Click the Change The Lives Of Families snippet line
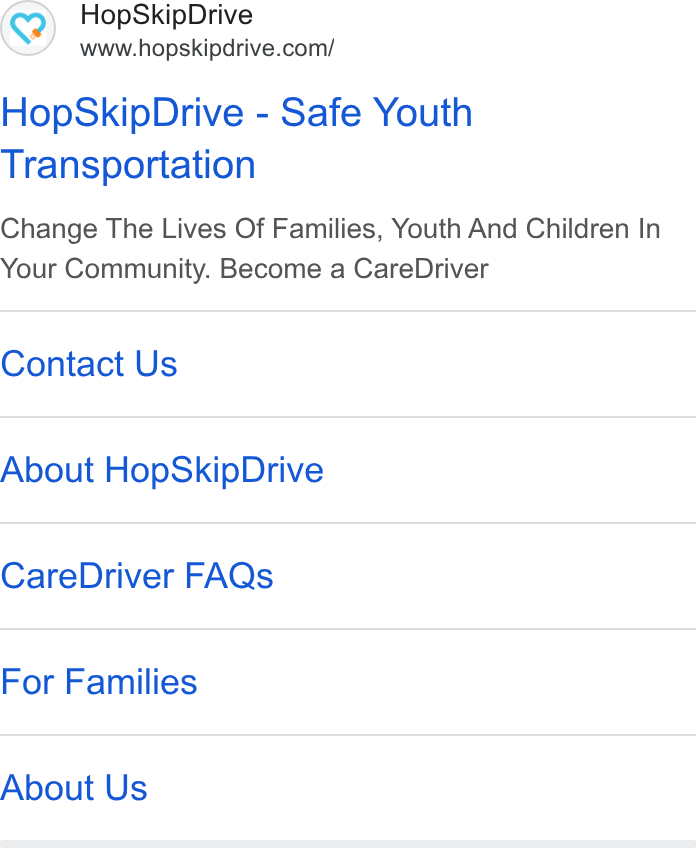 click(x=330, y=229)
